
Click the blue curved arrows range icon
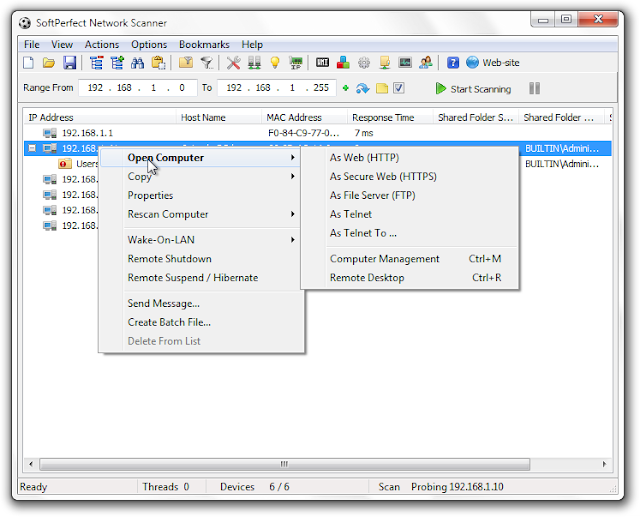point(362,88)
